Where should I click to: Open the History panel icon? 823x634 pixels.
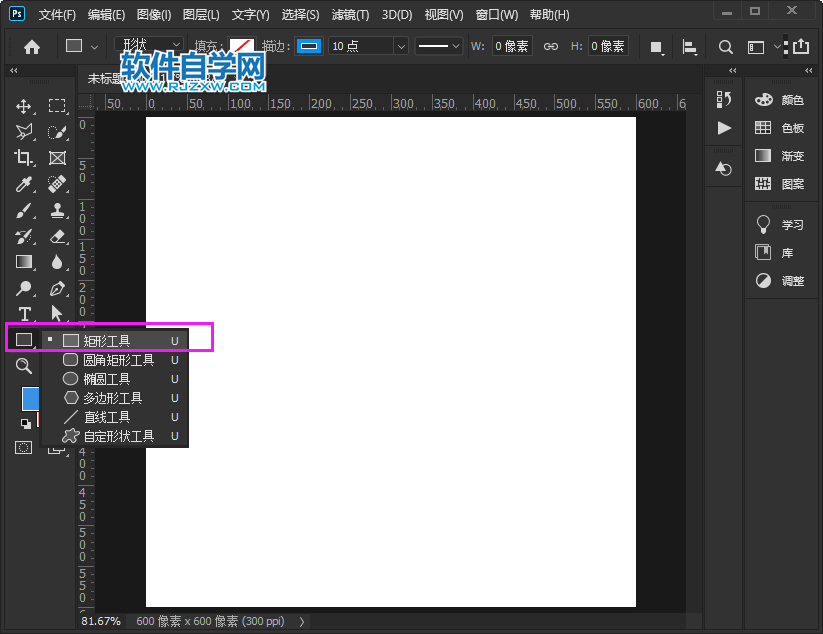(x=725, y=99)
